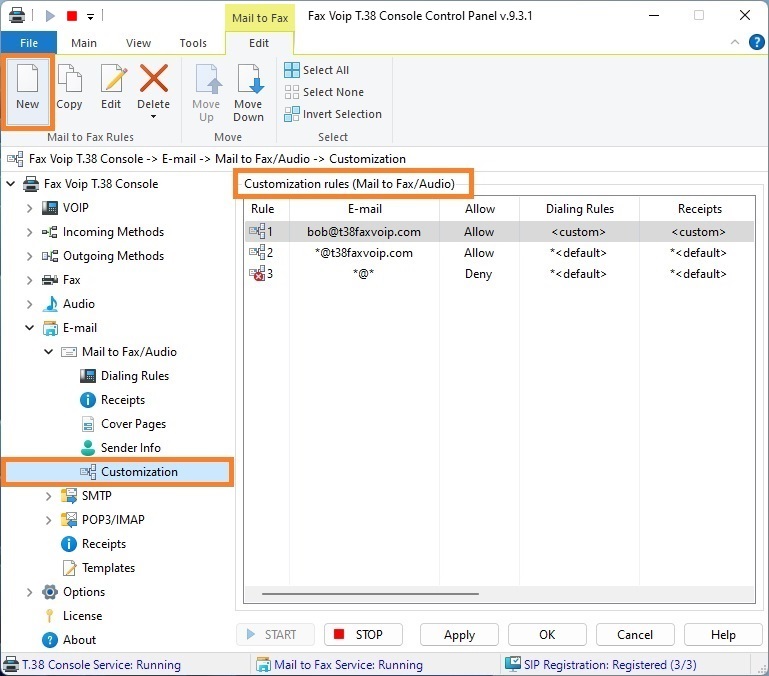The width and height of the screenshot is (769, 676).
Task: Expand the SMTP tree node
Action: pyautogui.click(x=49, y=496)
